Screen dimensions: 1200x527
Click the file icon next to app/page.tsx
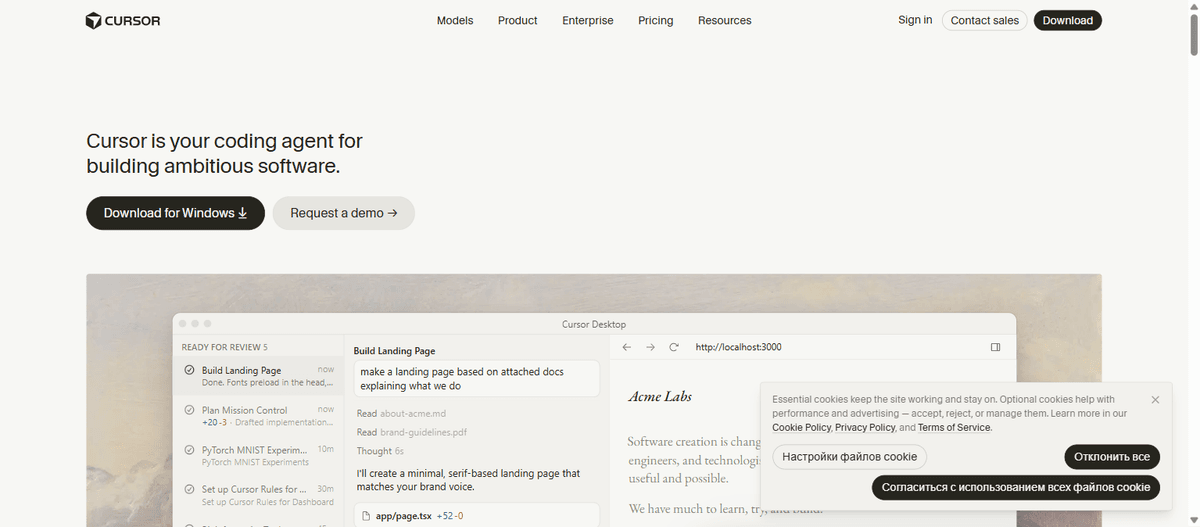point(366,516)
